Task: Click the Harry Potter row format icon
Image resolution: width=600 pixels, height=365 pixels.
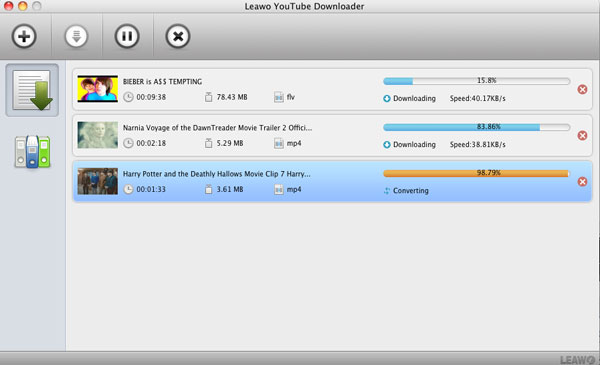Action: pos(279,189)
